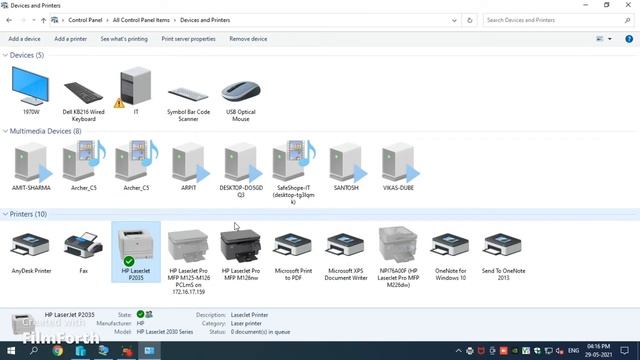Viewport: 640px width, 360px height.
Task: Click the back navigation arrow
Action: point(9,20)
